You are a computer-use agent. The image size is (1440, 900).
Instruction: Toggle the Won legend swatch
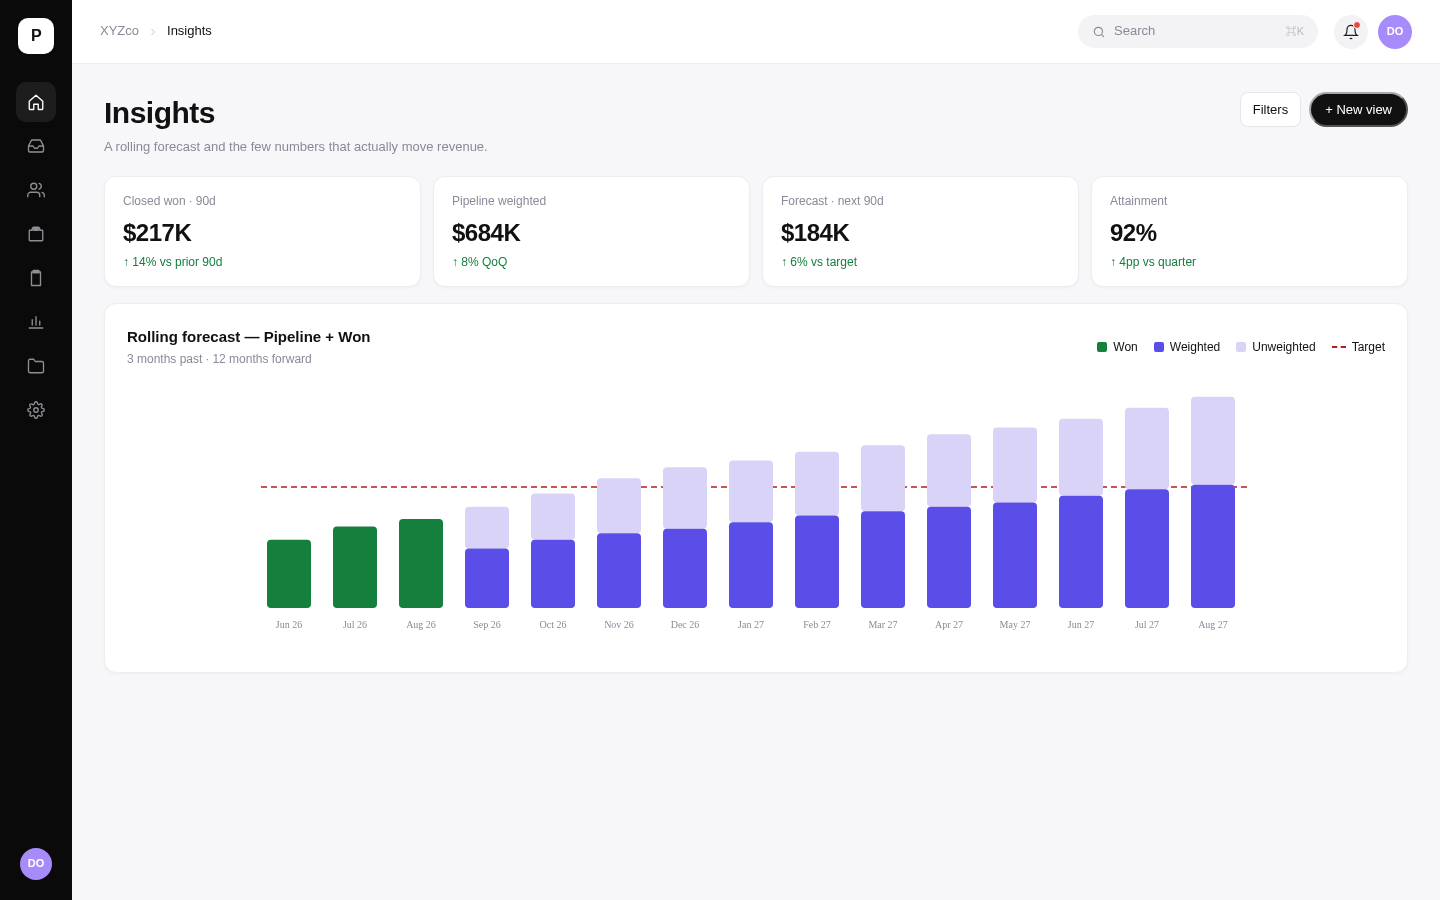click(1102, 347)
